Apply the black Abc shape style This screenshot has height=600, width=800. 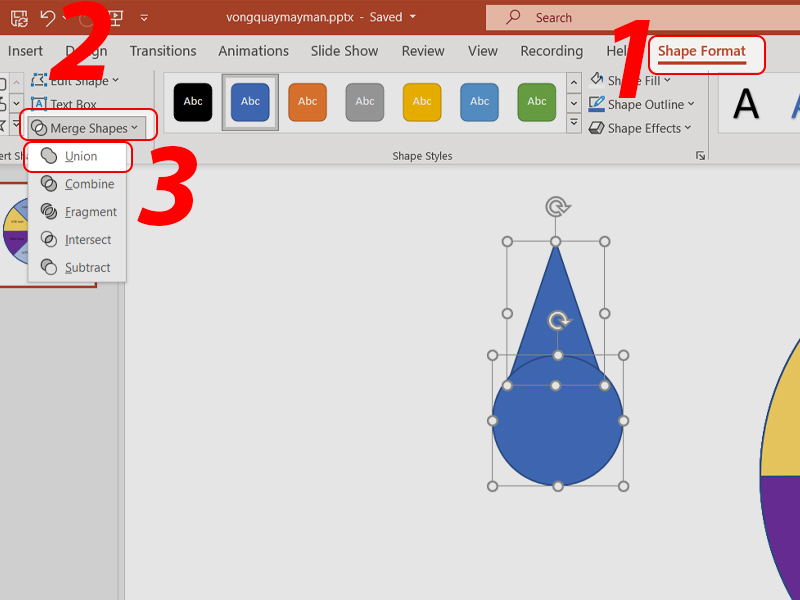tap(193, 101)
